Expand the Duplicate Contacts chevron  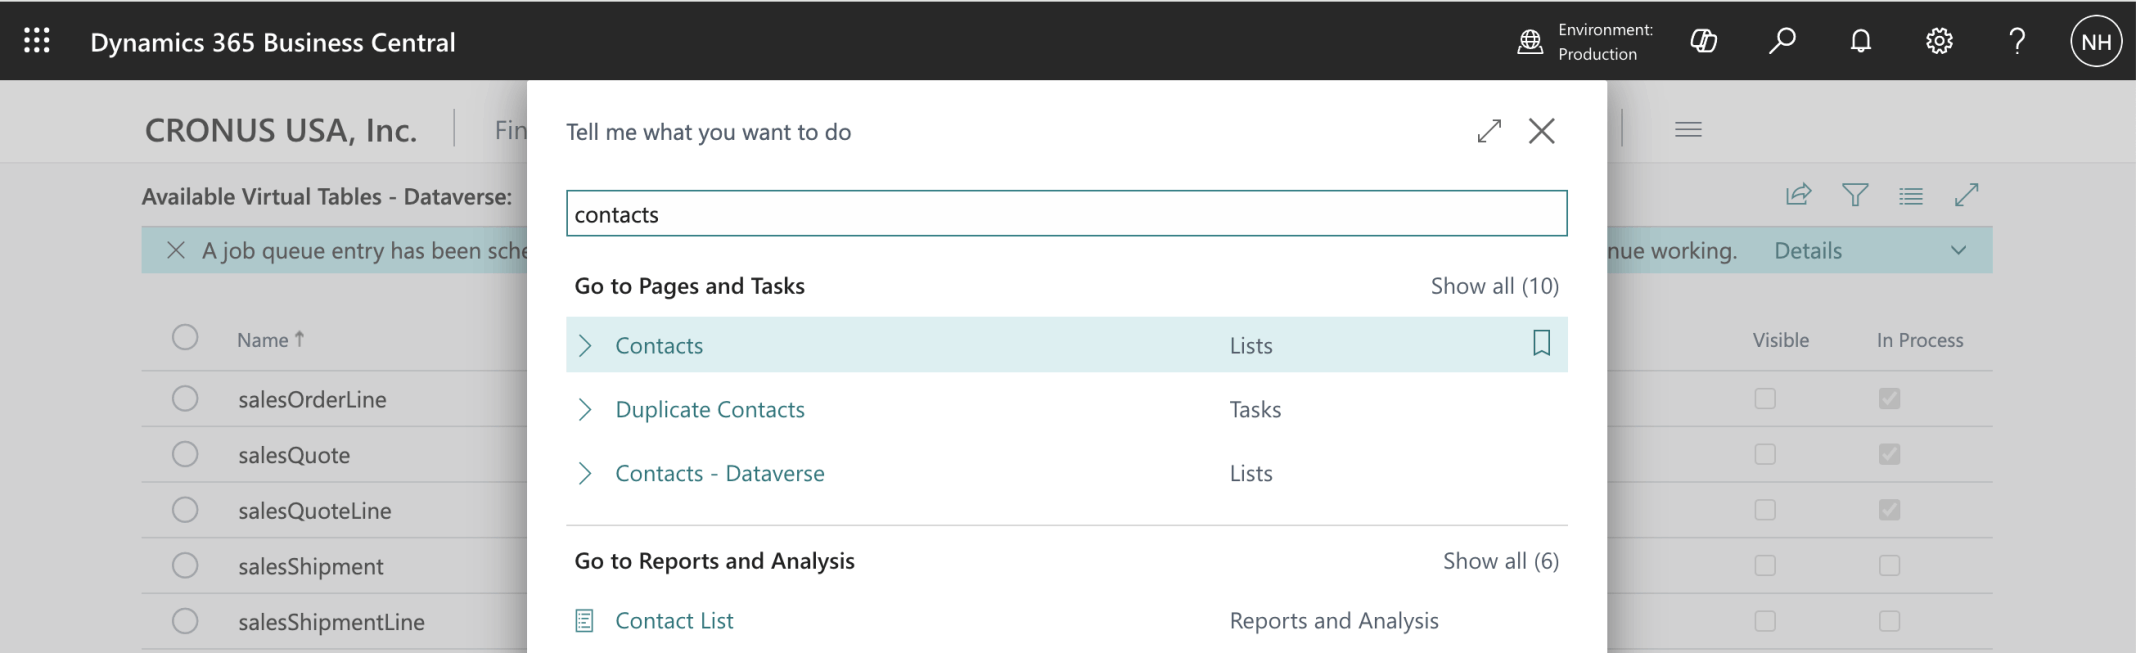coord(586,410)
